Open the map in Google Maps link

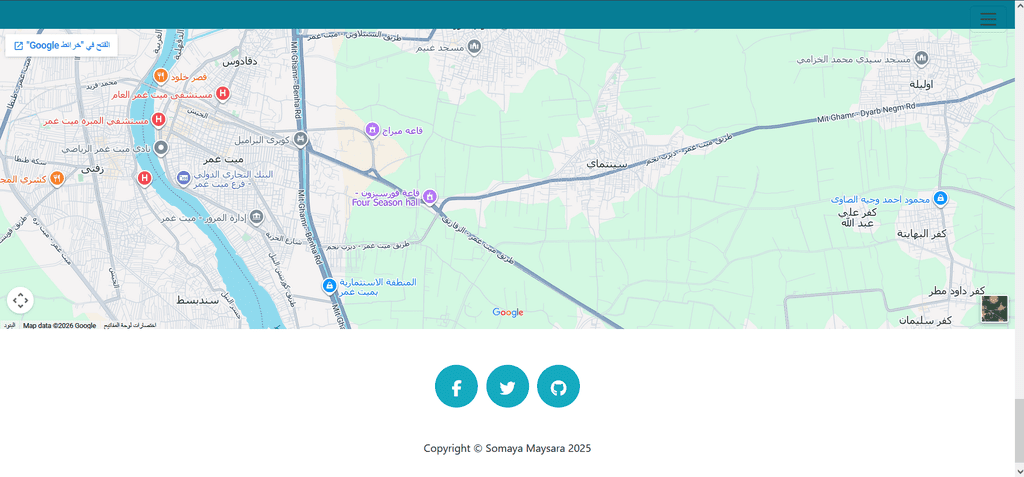pyautogui.click(x=61, y=45)
